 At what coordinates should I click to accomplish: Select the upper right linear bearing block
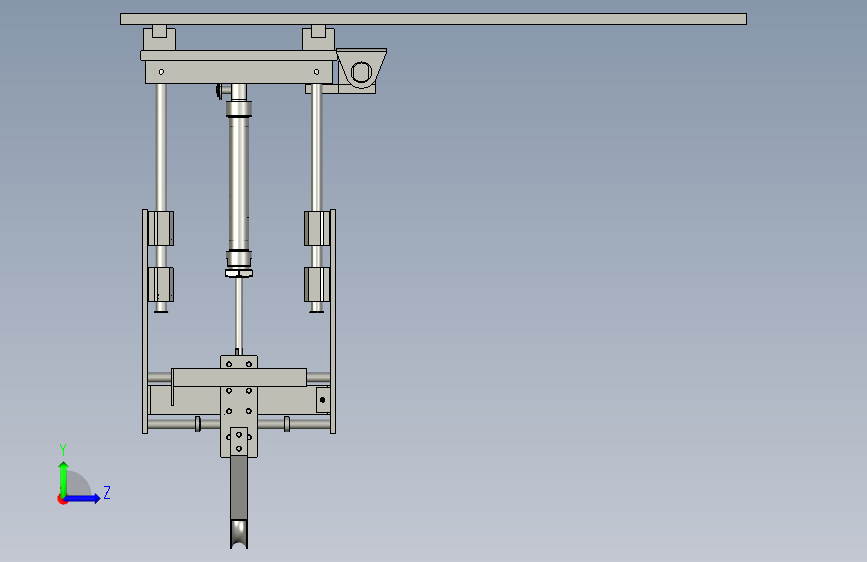pos(317,228)
